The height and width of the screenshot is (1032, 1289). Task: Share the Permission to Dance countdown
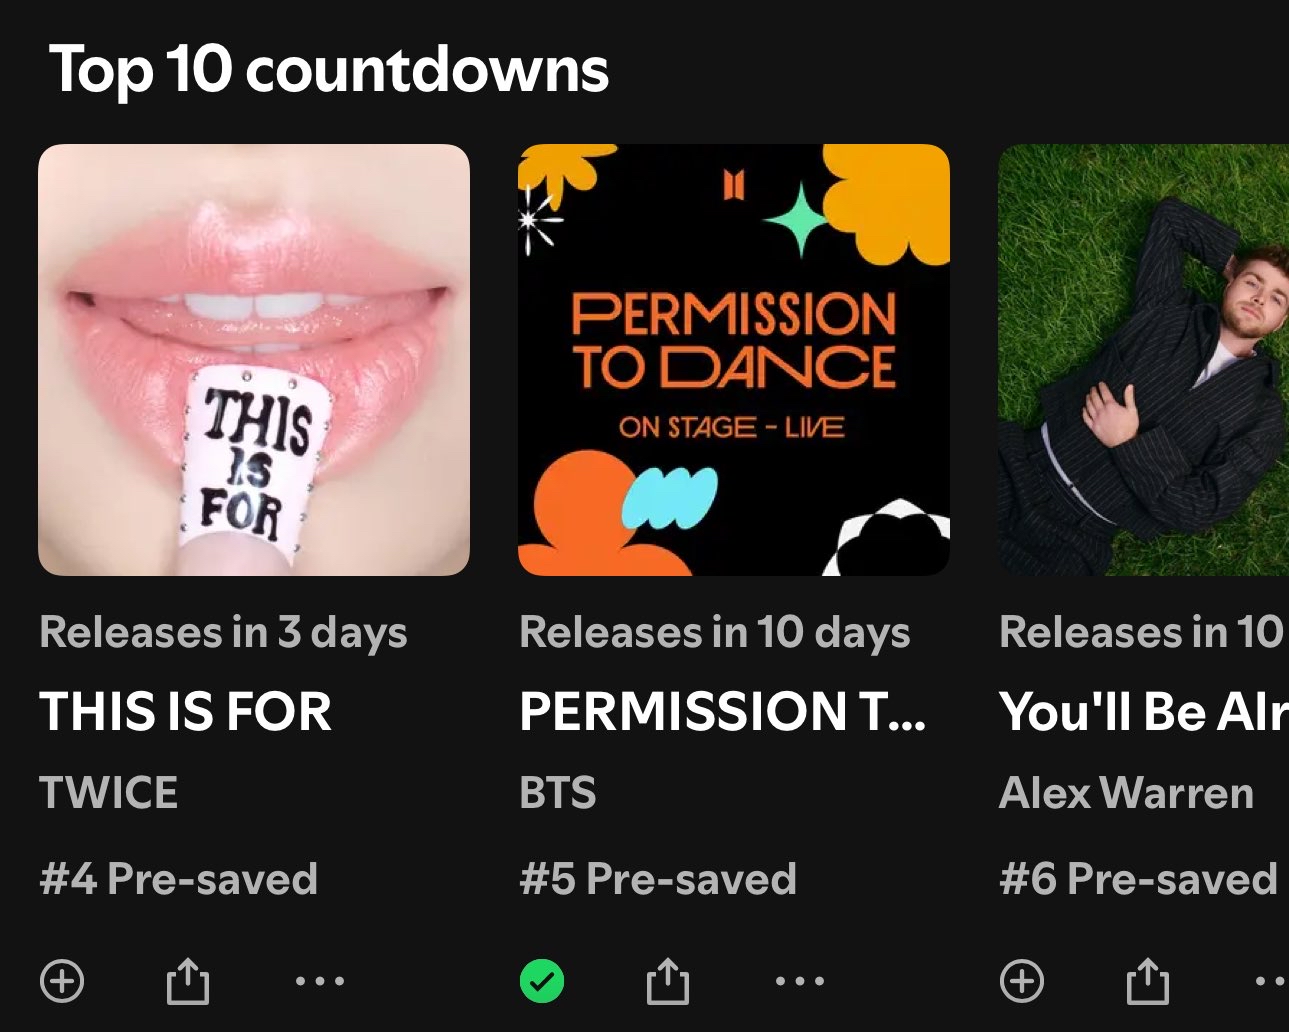click(667, 980)
